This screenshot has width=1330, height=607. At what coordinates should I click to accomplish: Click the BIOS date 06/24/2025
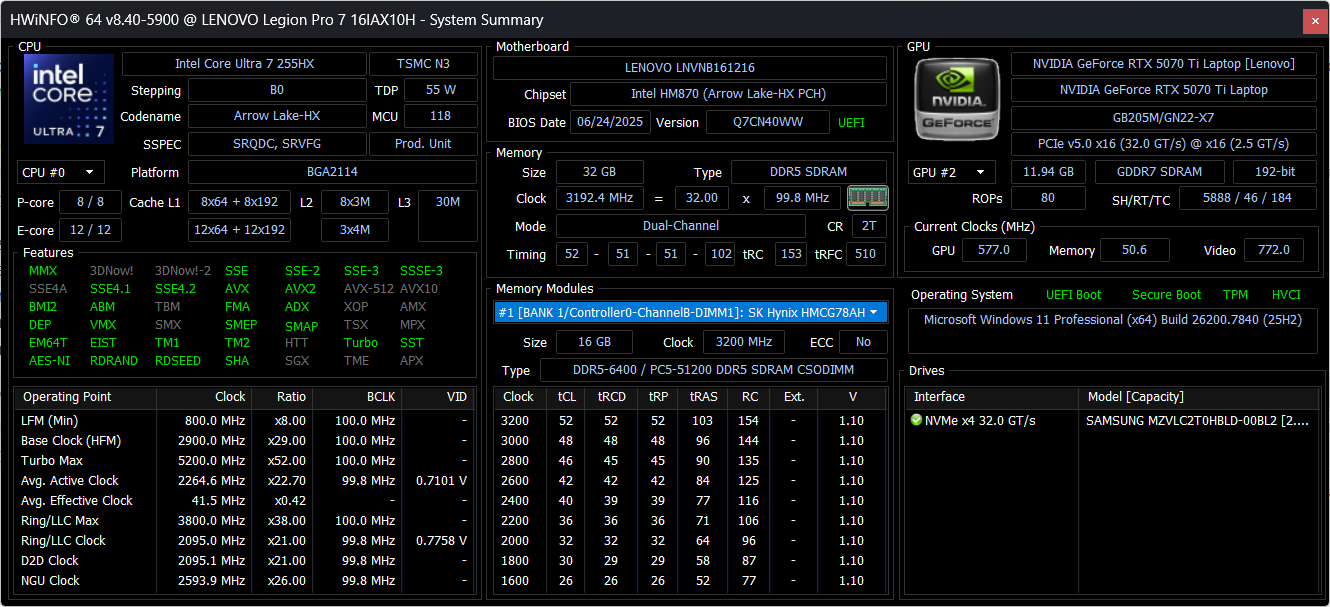(x=610, y=122)
